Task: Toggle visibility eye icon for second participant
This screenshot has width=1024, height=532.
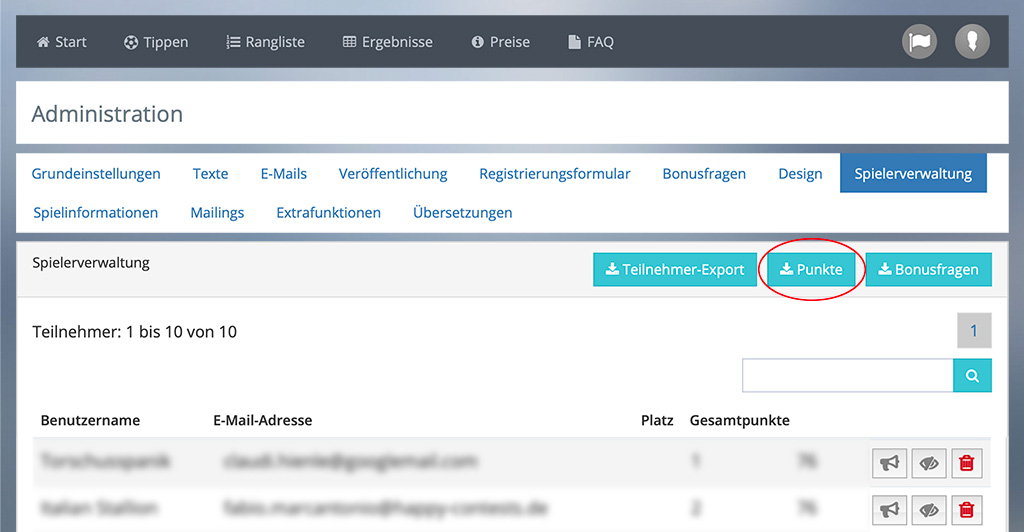Action: (929, 510)
